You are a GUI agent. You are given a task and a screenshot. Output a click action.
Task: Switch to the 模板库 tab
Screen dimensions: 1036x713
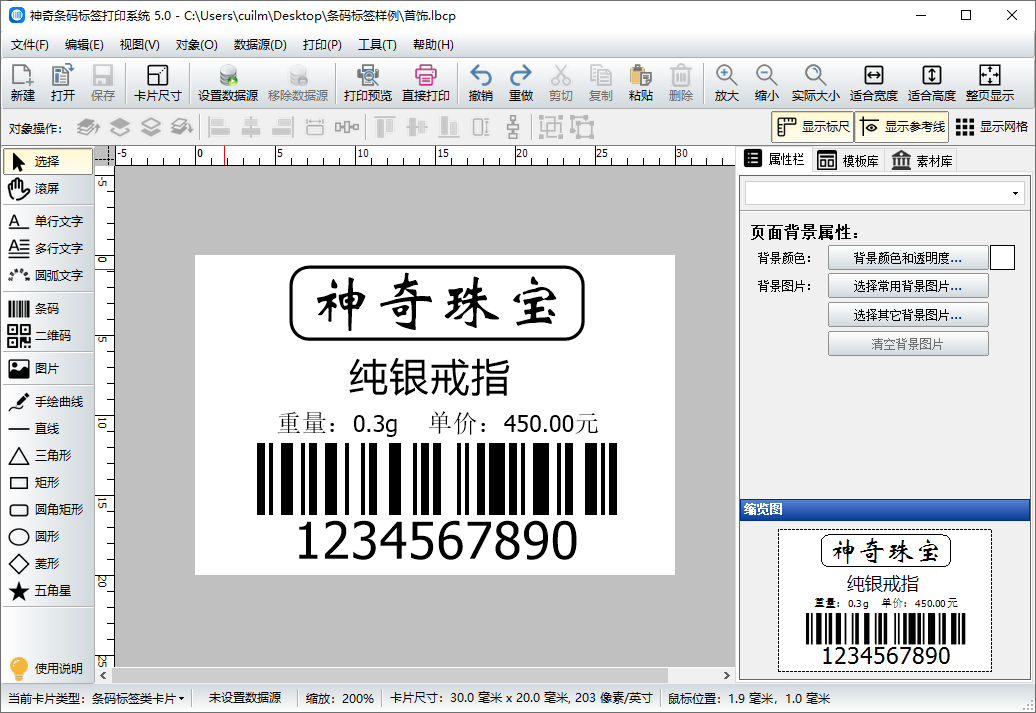coord(847,161)
